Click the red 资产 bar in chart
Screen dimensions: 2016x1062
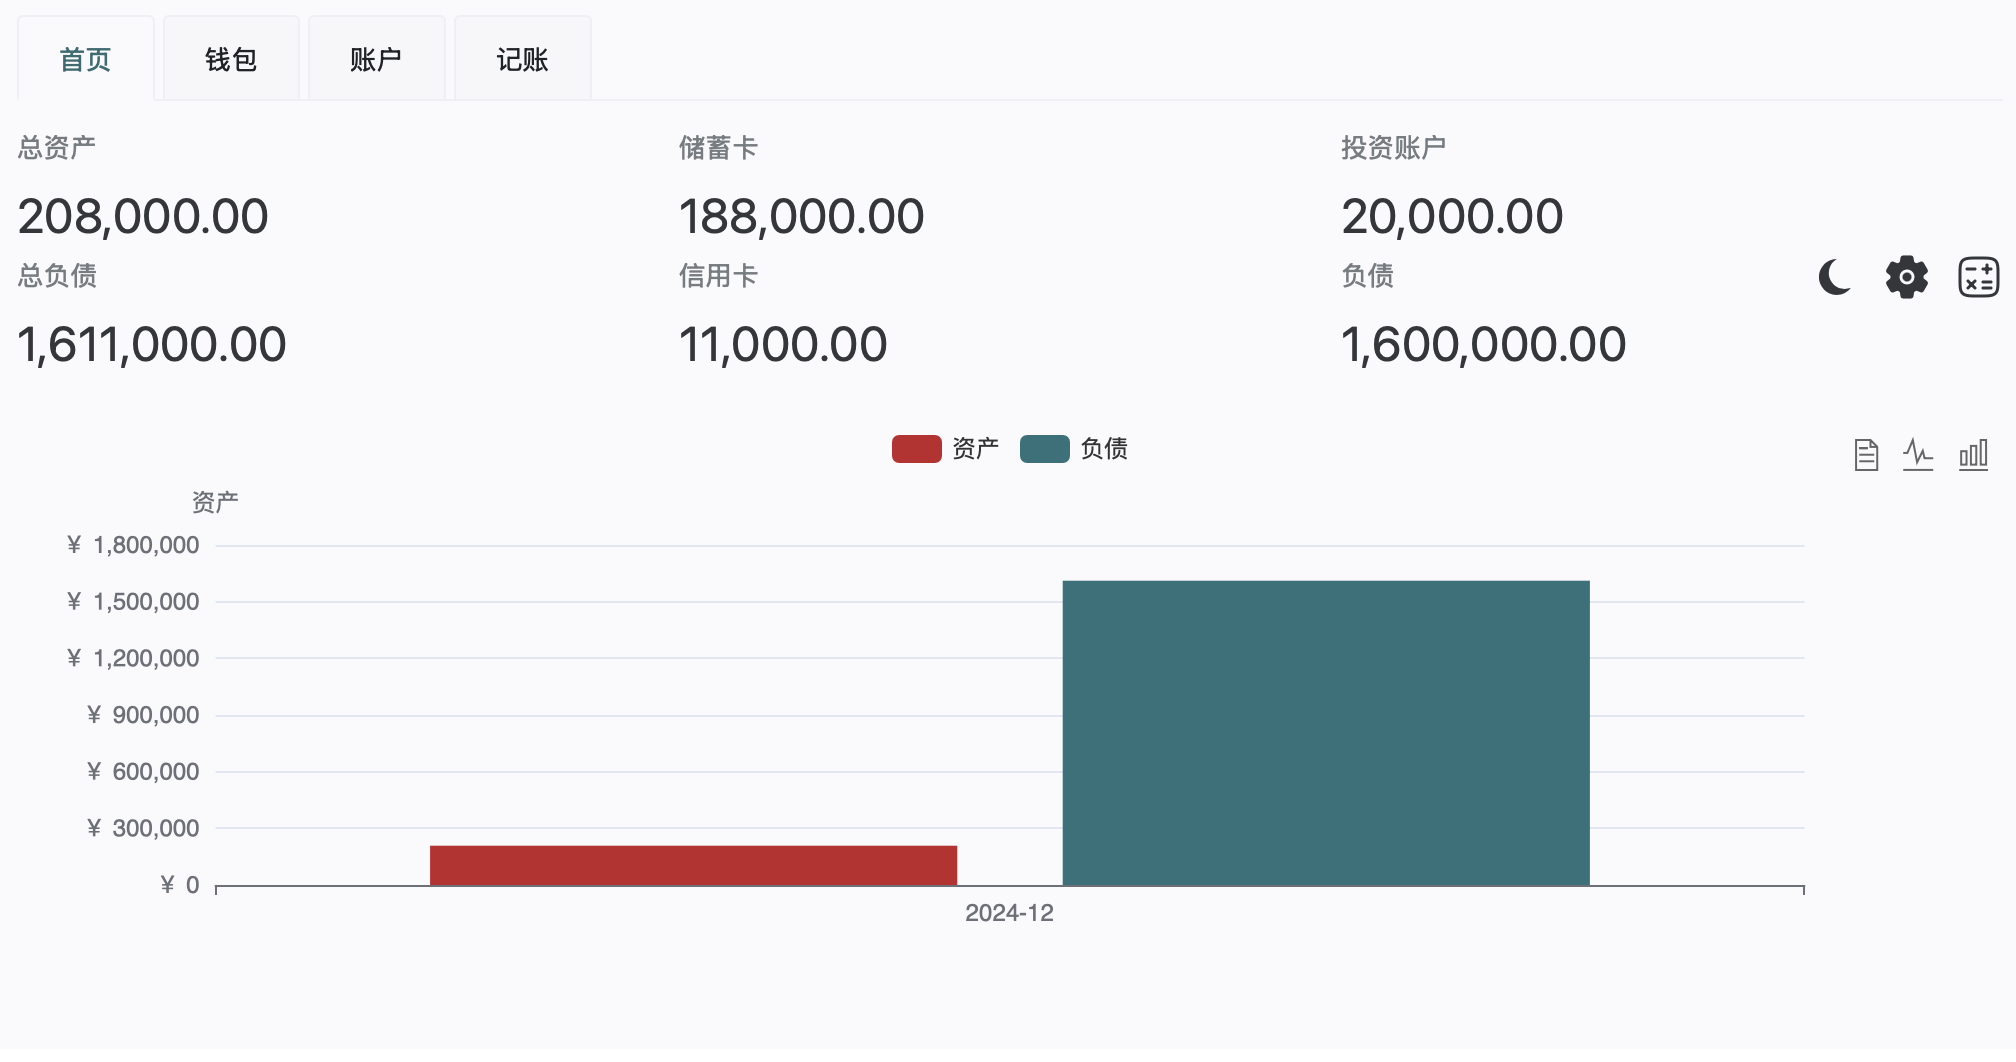click(x=693, y=865)
